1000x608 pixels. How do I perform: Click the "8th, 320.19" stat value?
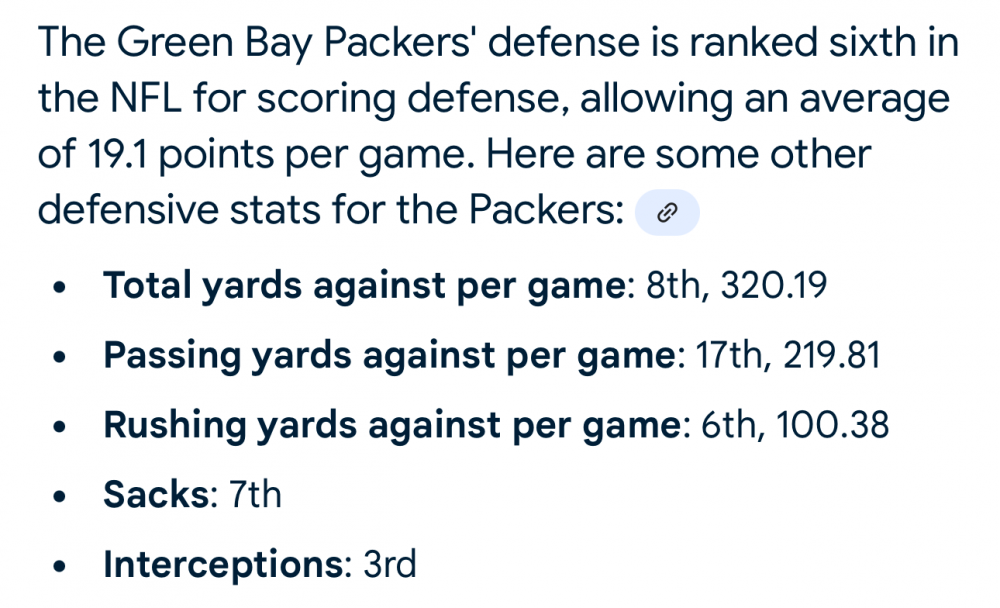coord(737,287)
